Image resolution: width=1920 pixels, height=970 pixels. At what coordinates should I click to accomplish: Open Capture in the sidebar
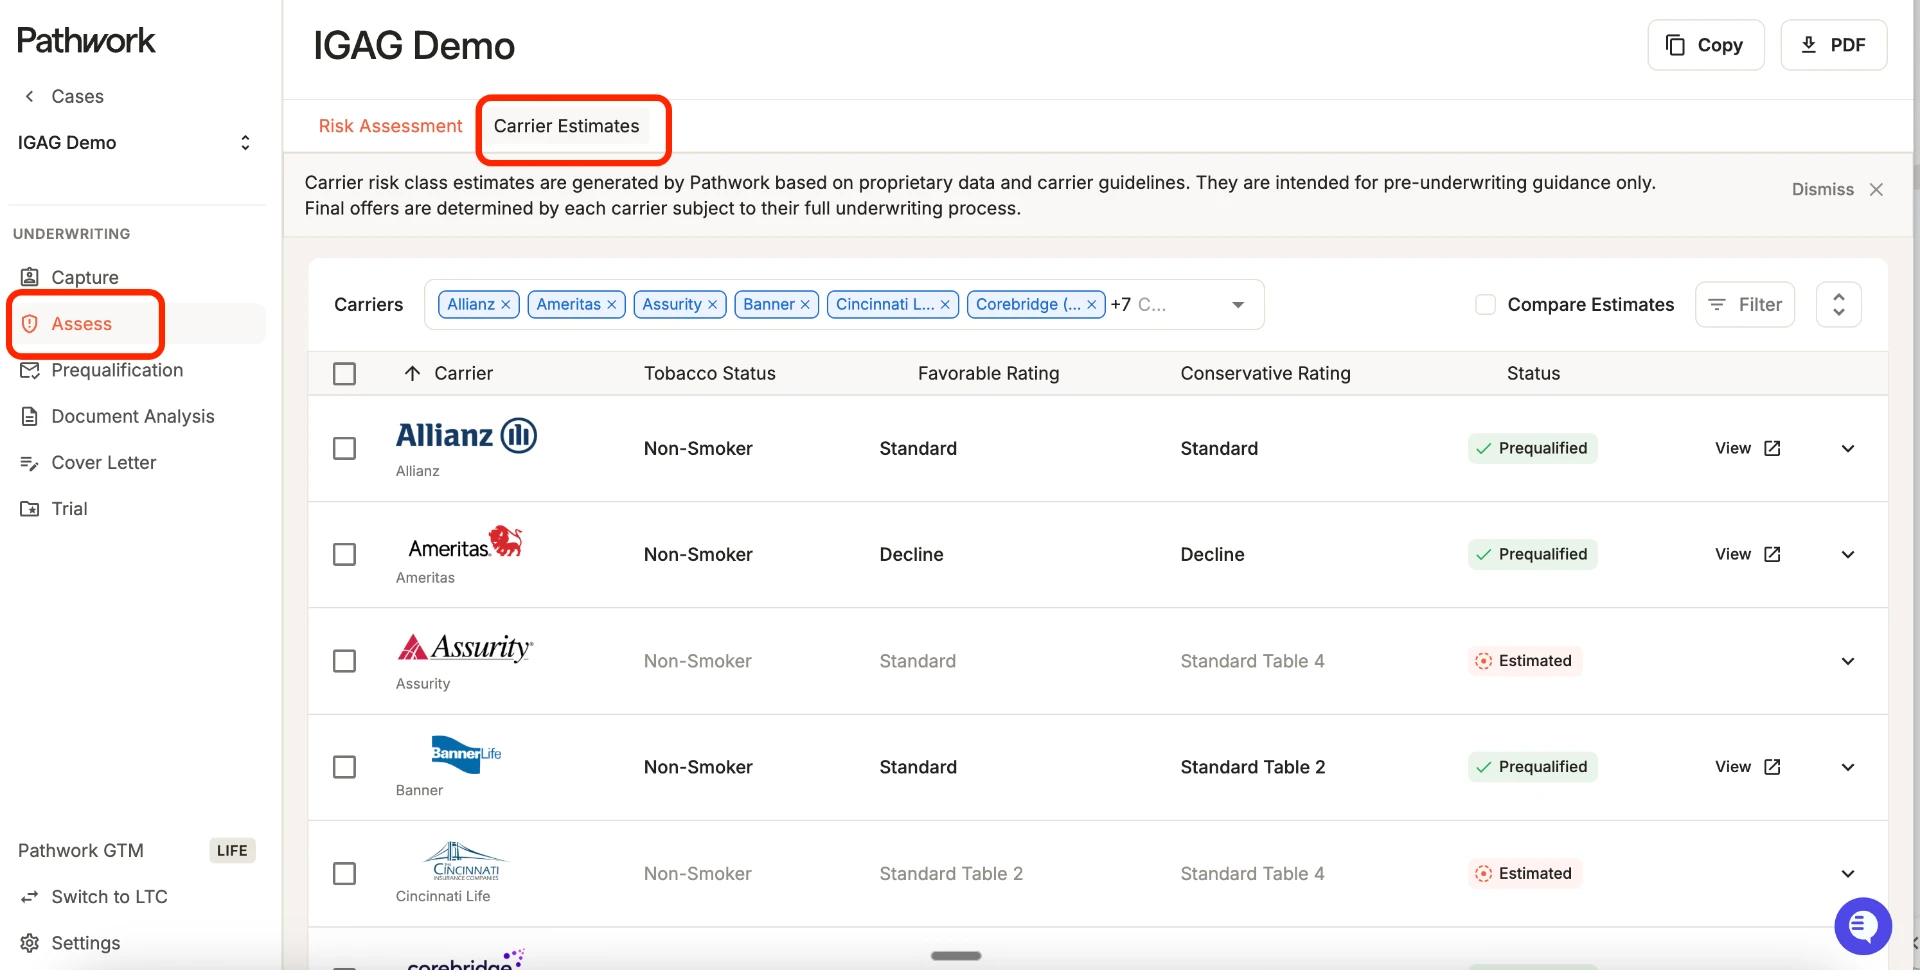(85, 277)
